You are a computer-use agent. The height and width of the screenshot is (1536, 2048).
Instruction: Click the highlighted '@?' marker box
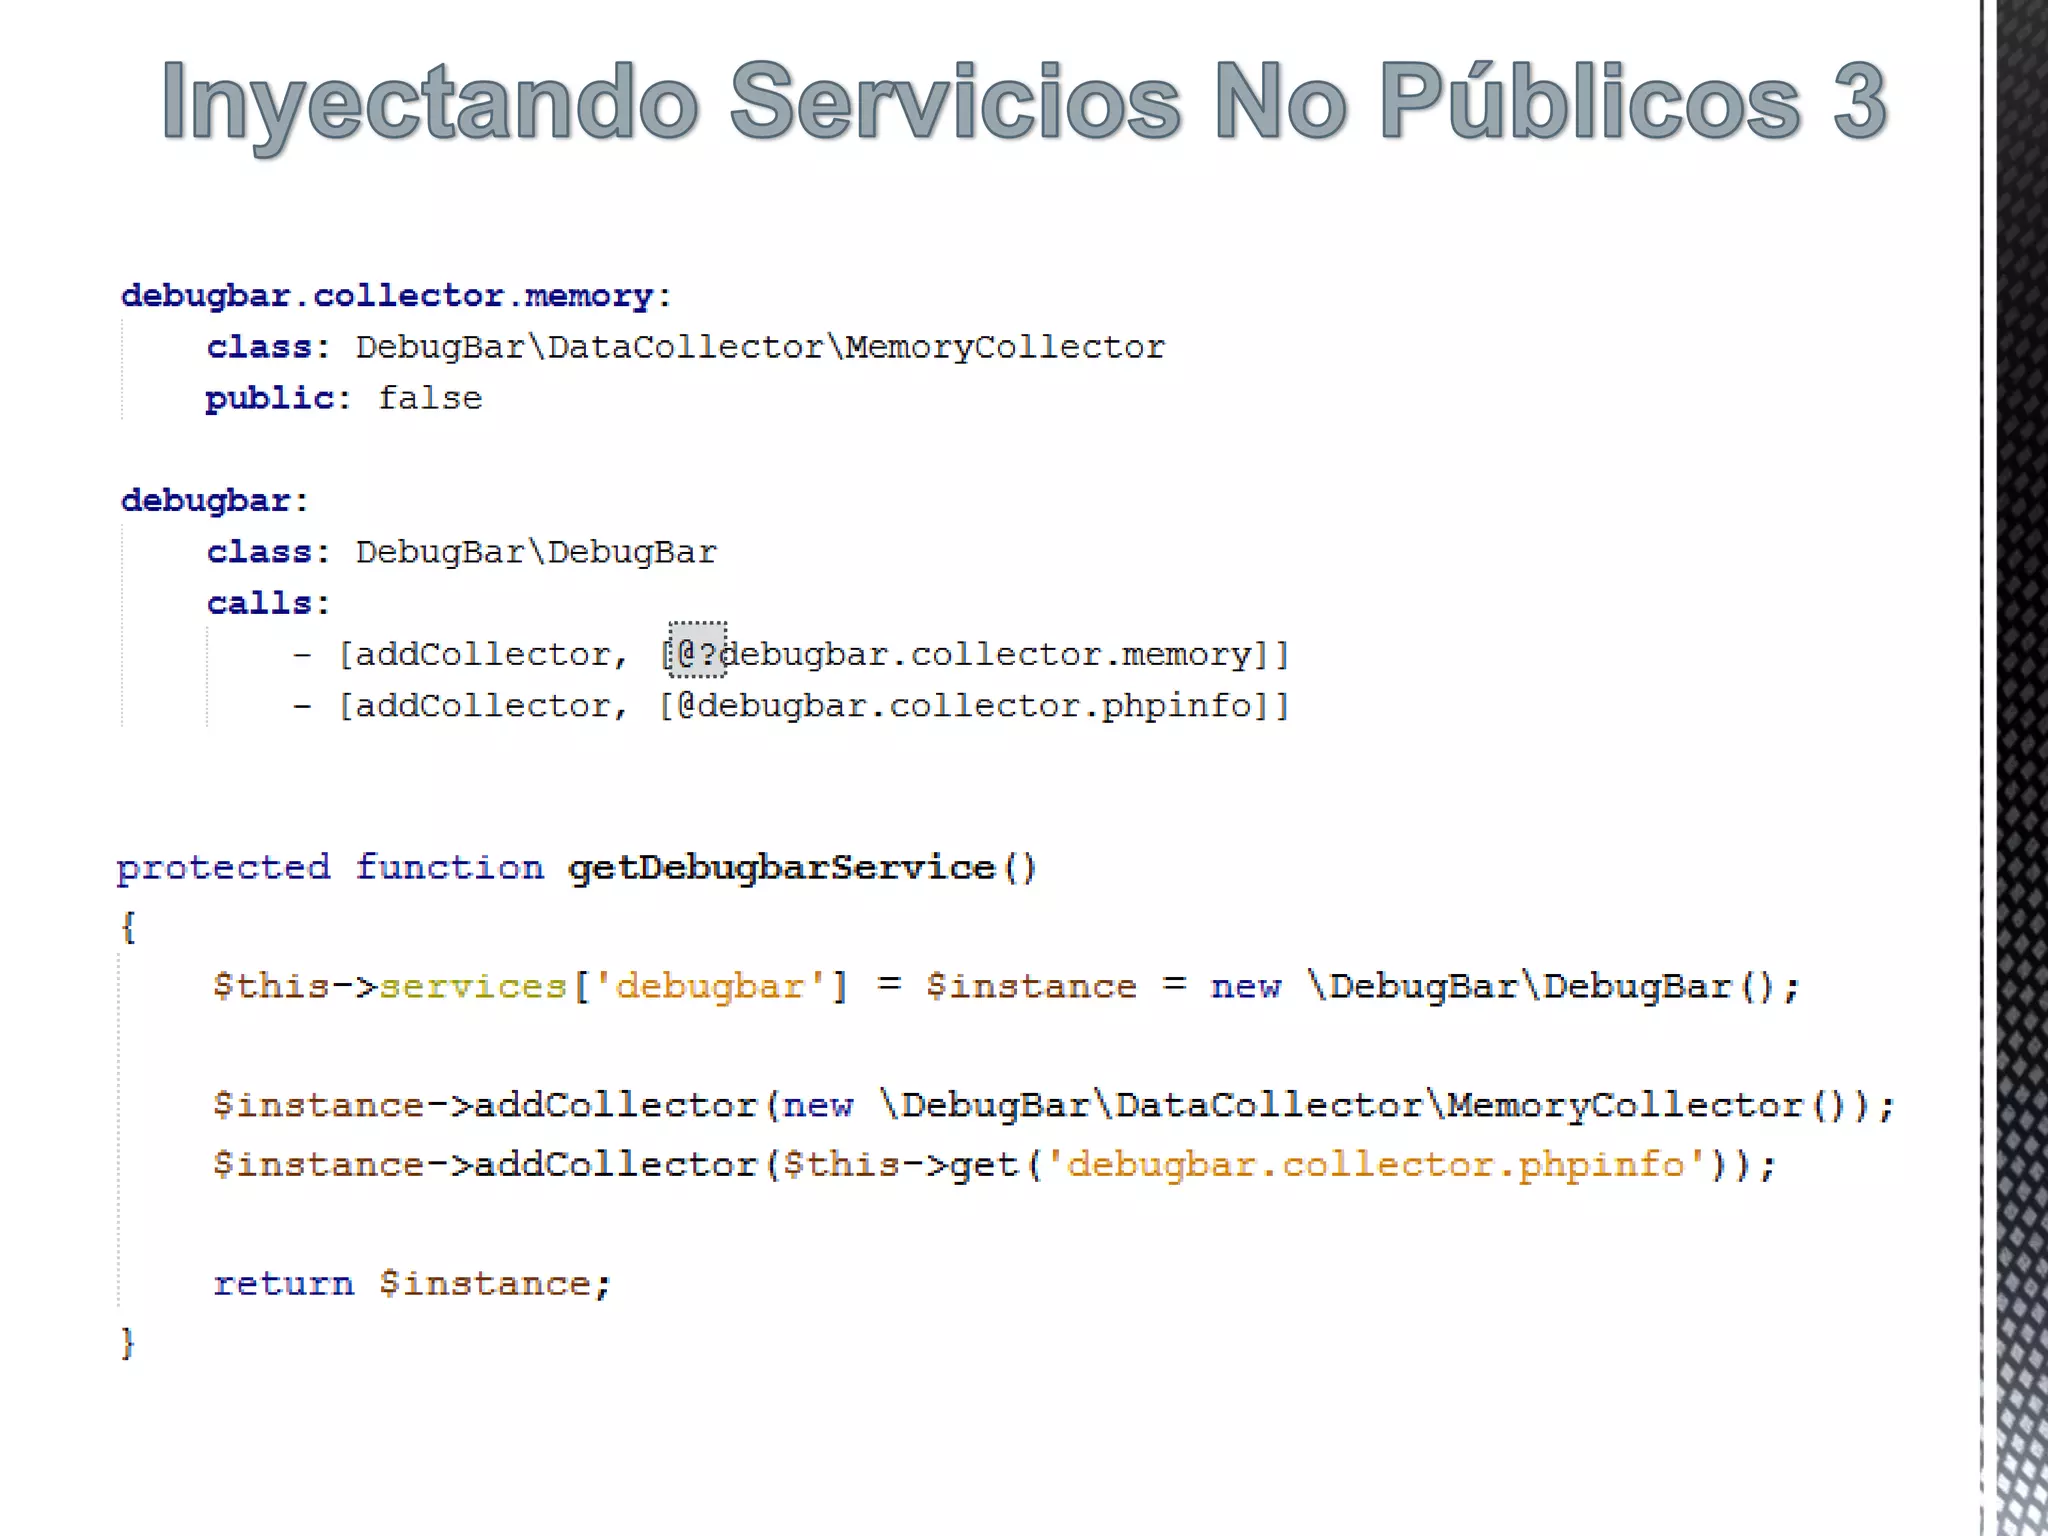697,652
